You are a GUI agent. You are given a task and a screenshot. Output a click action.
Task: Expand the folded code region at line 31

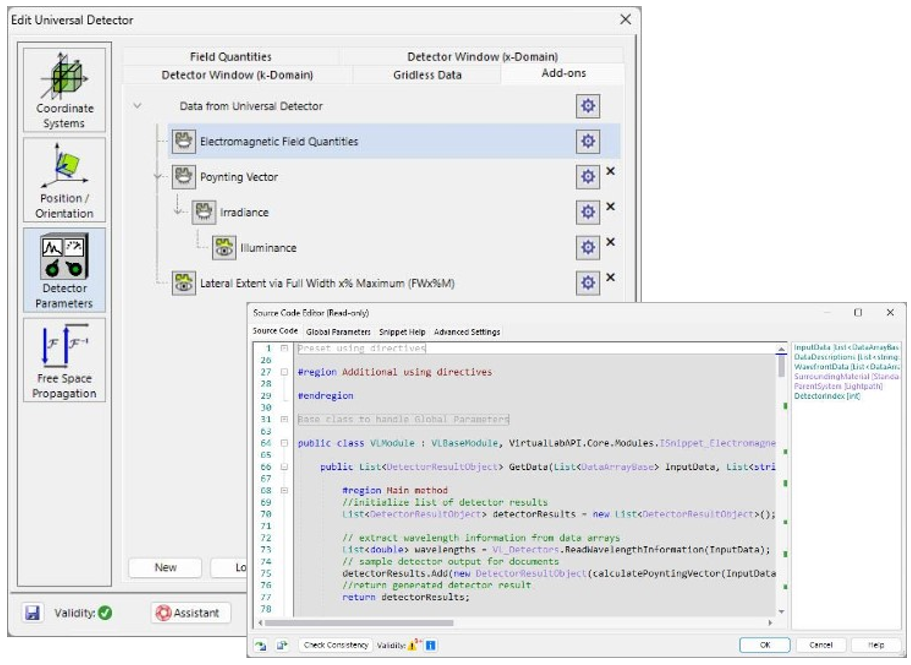[x=284, y=419]
